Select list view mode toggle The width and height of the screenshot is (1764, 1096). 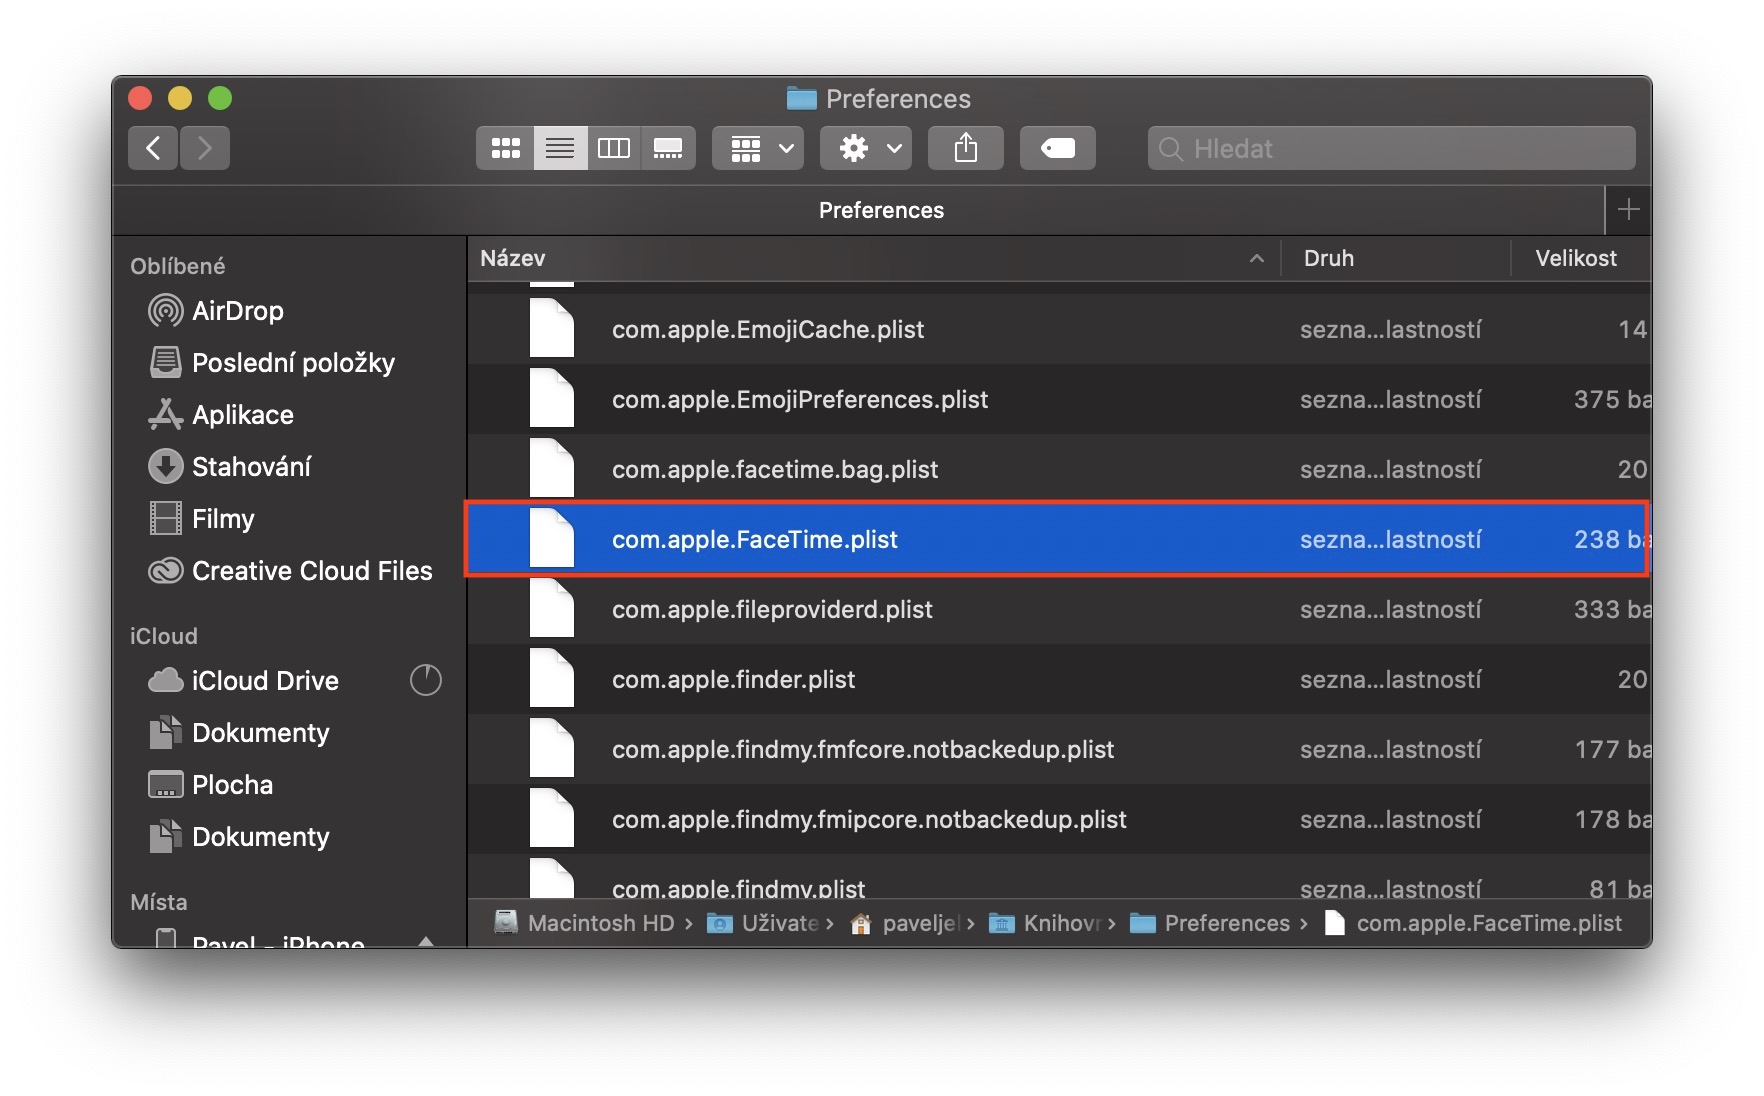point(560,148)
